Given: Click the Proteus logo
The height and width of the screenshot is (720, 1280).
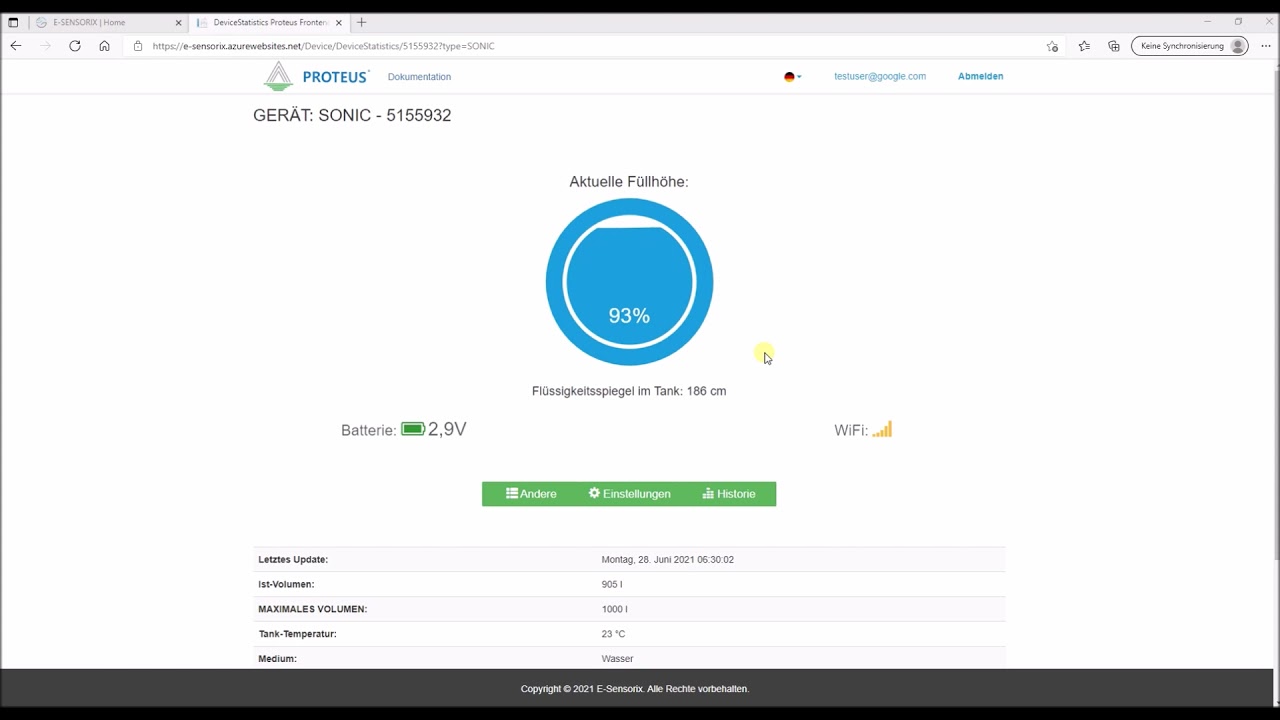Looking at the screenshot, I should pos(316,76).
